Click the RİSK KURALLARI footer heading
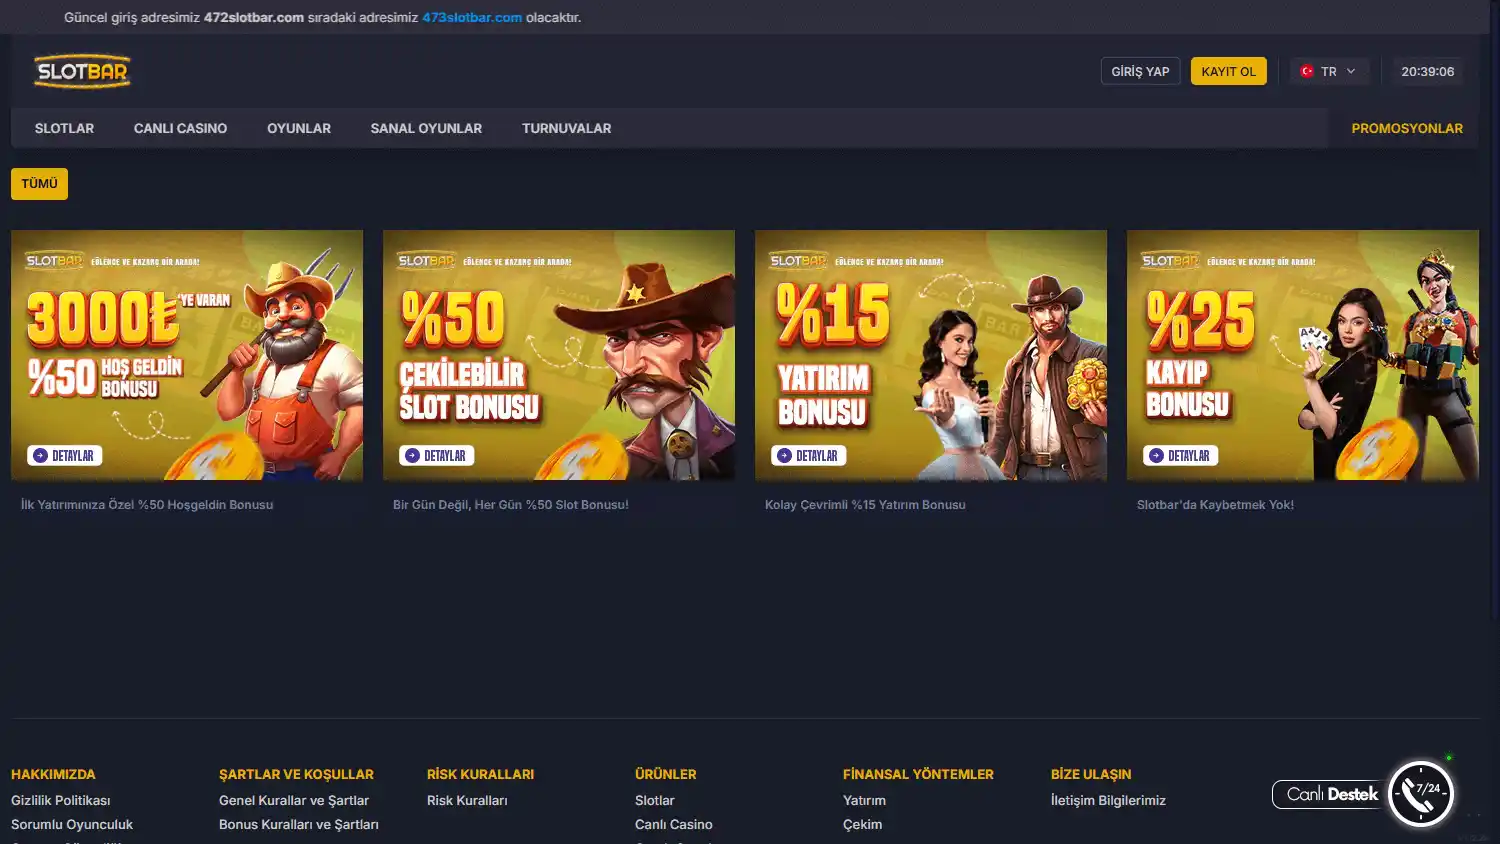 click(480, 774)
